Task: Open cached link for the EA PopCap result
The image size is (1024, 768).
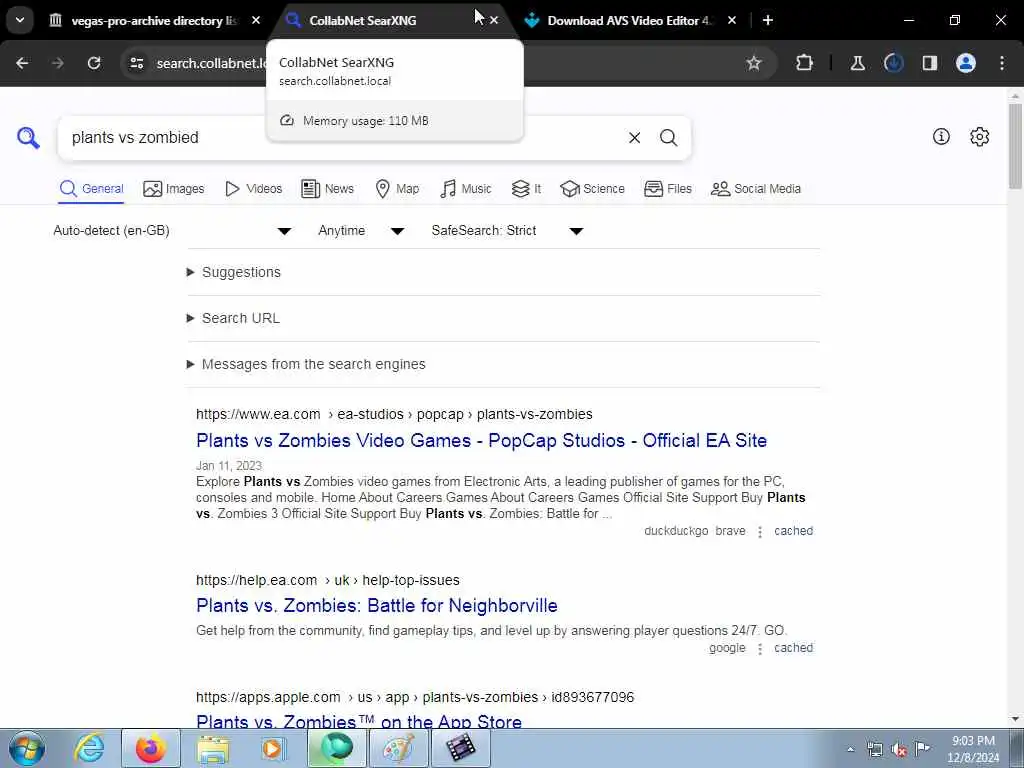Action: [793, 531]
